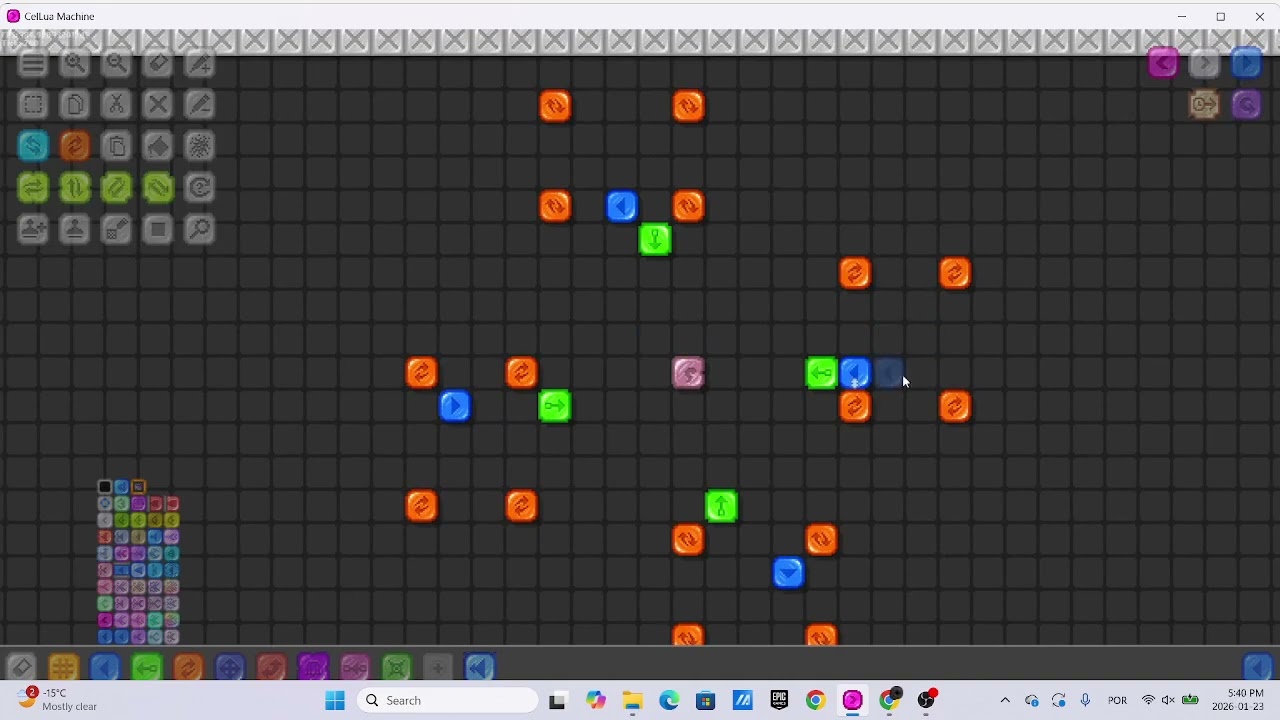Click the magnifier search cell icon
1280x720 pixels.
tap(200, 230)
